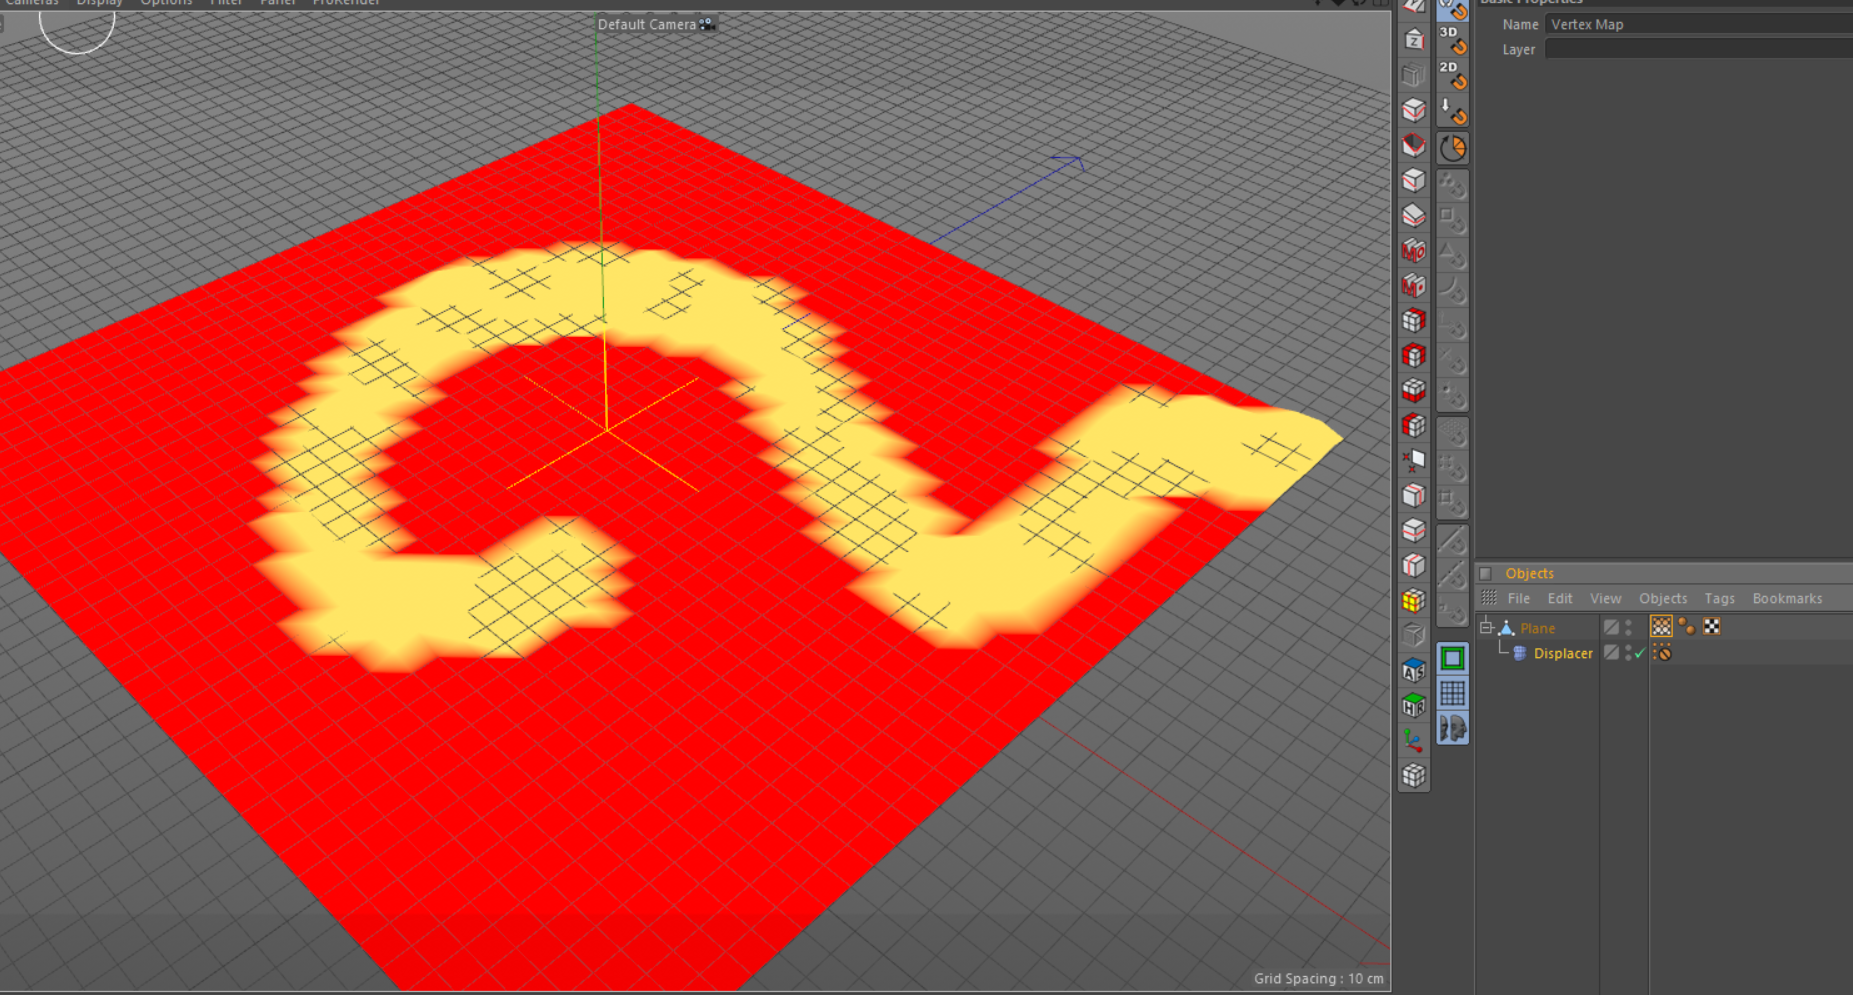Image resolution: width=1853 pixels, height=995 pixels.
Task: Open the Objects manager Edit menu
Action: point(1560,598)
